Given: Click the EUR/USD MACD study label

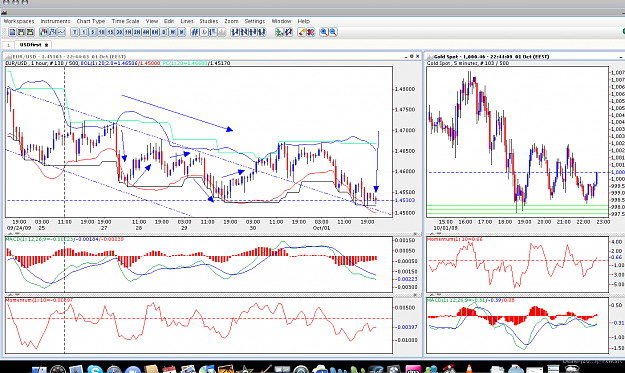Looking at the screenshot, I should click(x=65, y=239).
